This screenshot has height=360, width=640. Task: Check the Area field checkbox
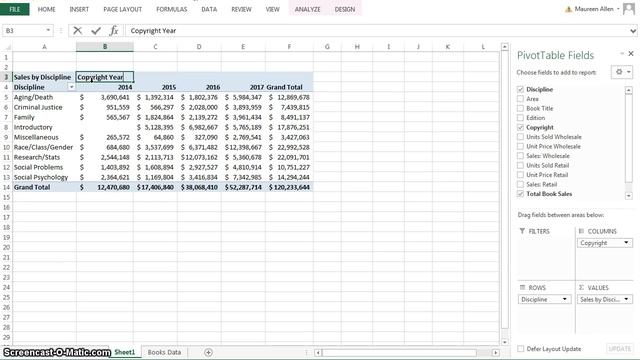tap(520, 99)
